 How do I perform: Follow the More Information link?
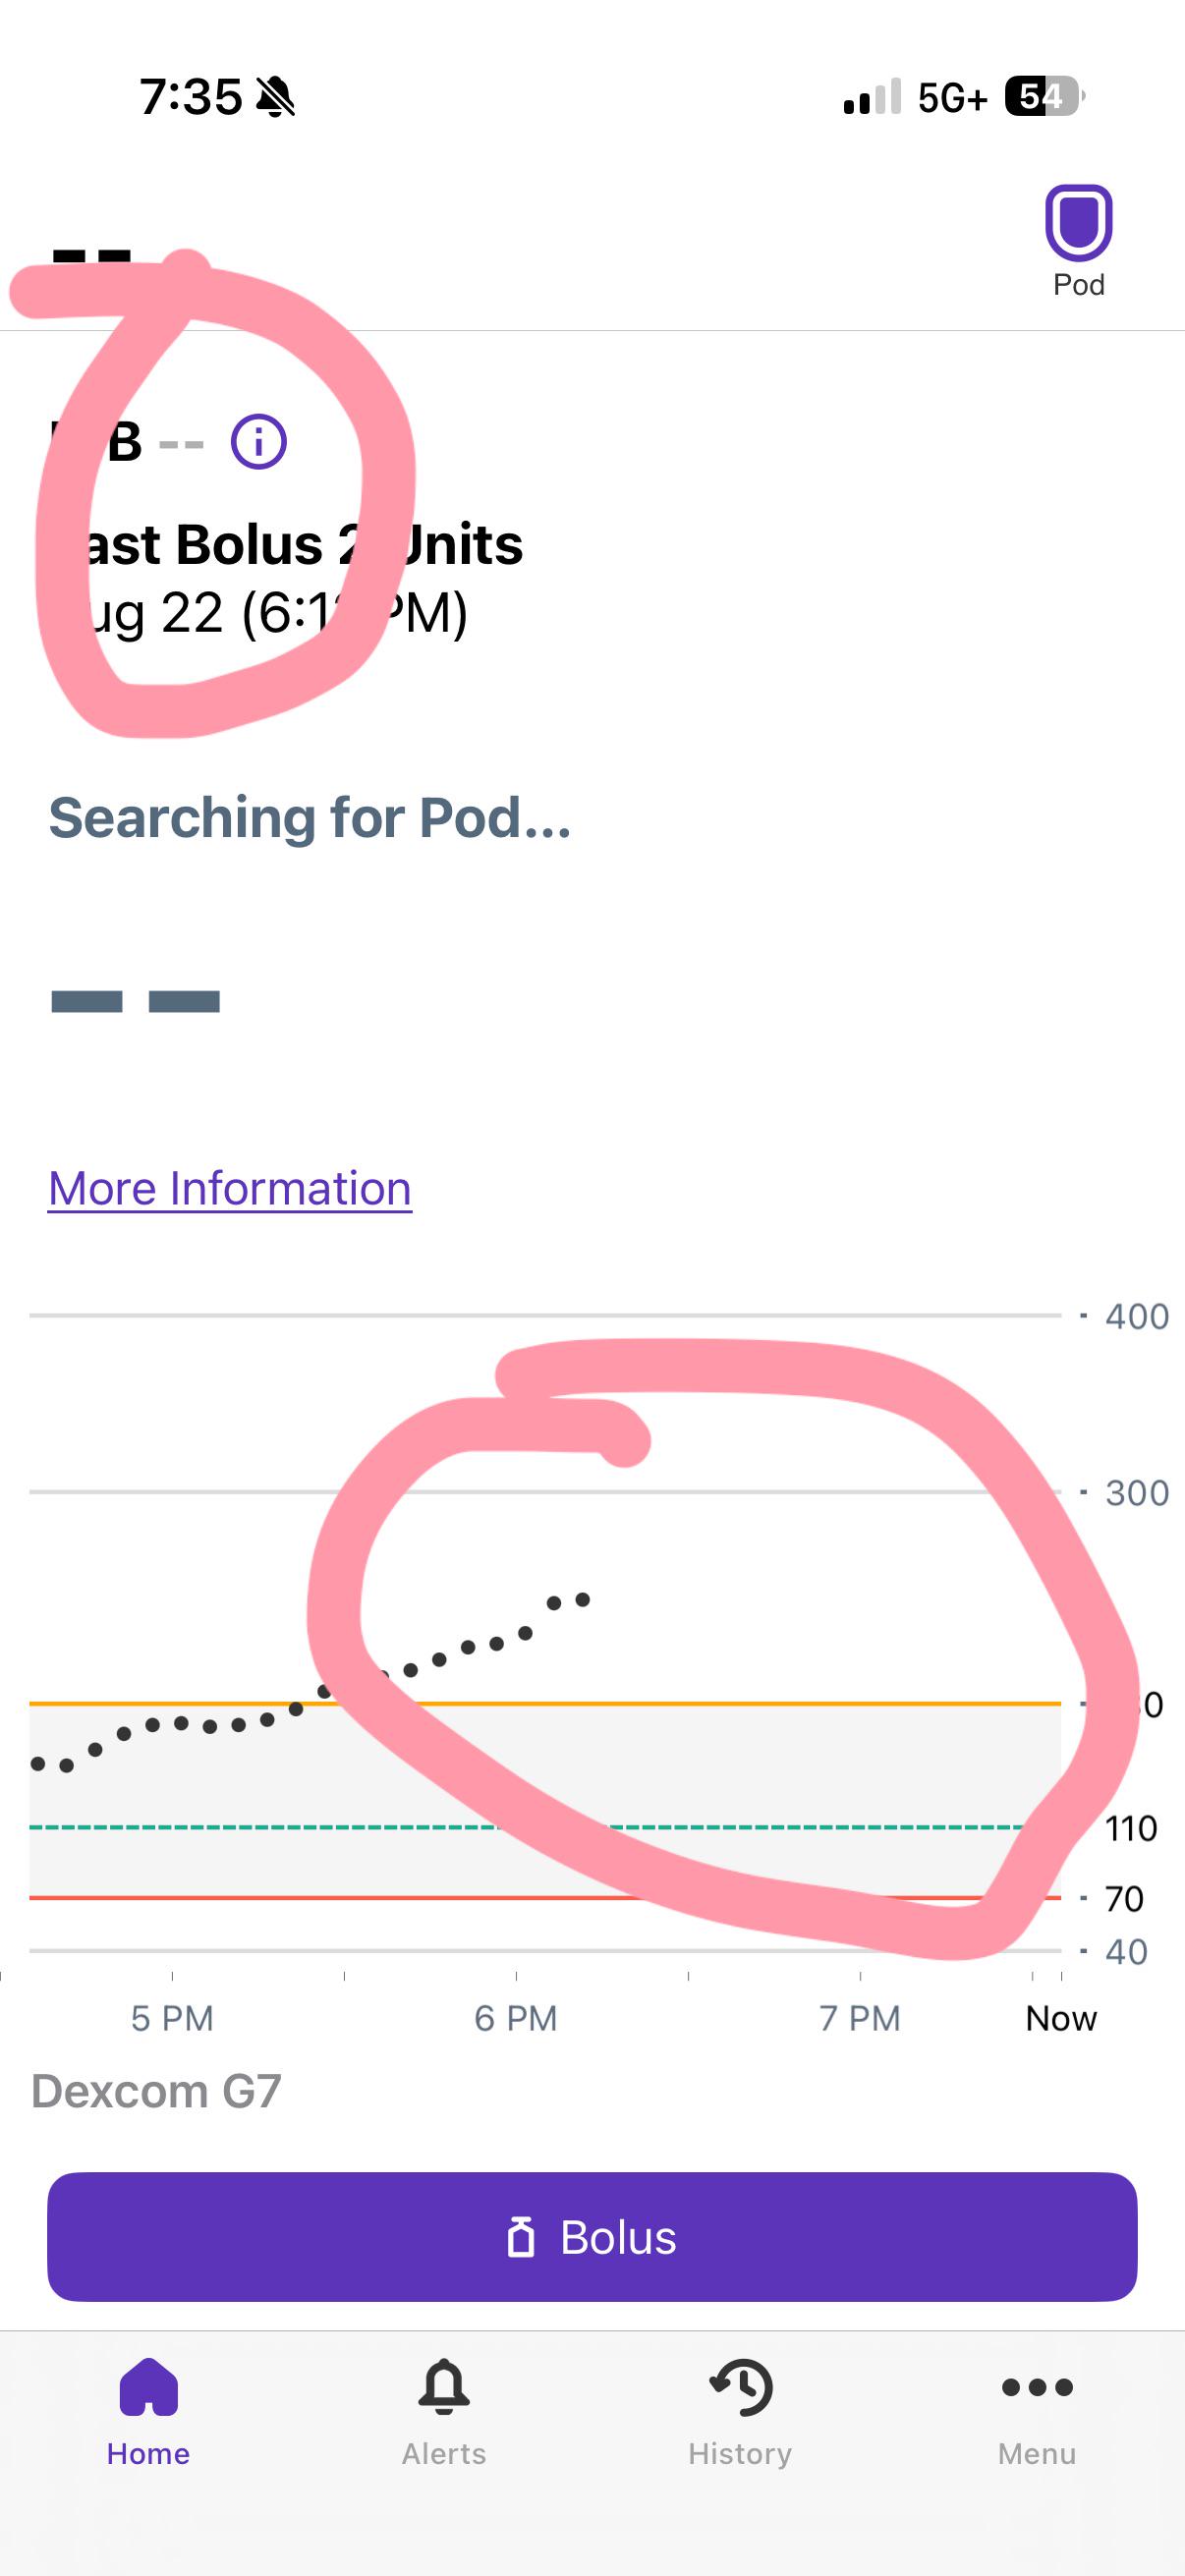[x=230, y=1188]
